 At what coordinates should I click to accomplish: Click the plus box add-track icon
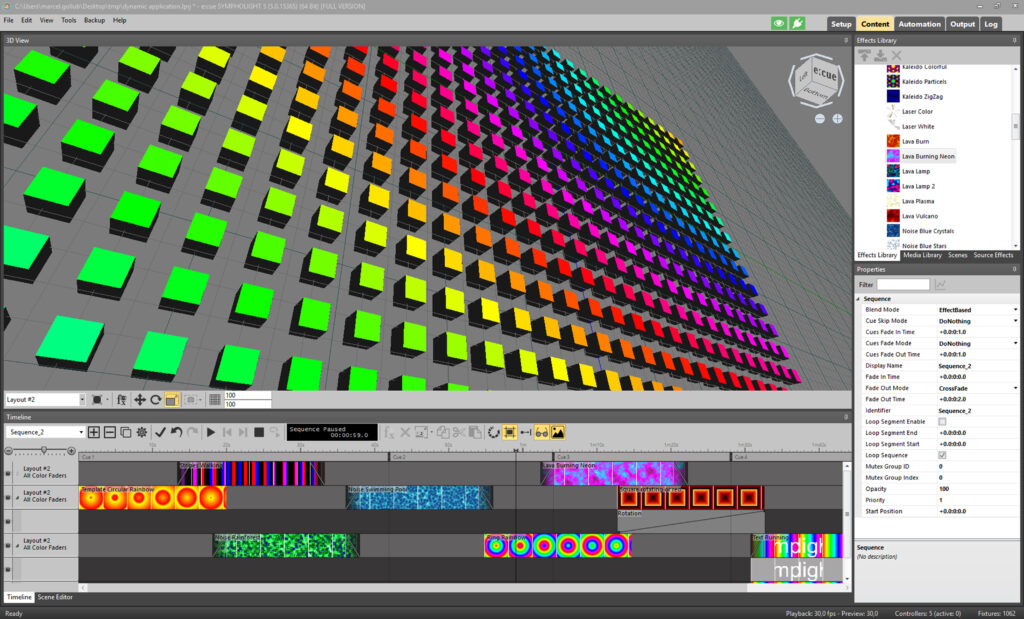pos(94,432)
